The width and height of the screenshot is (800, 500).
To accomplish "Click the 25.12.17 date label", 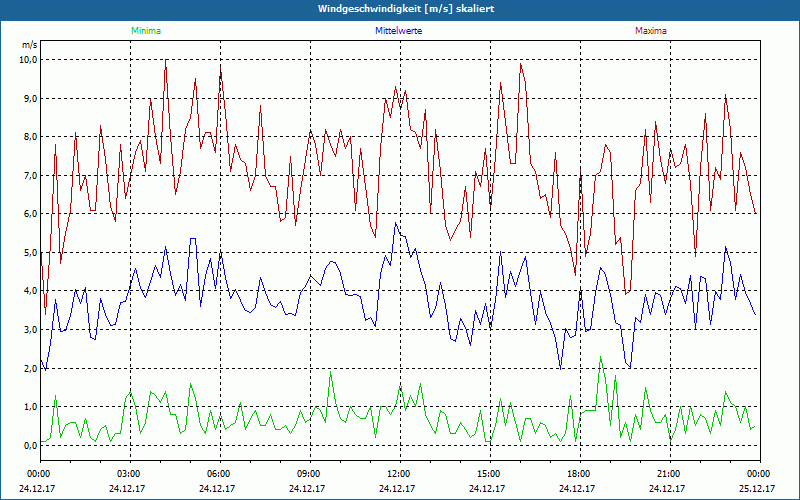I will coord(758,489).
